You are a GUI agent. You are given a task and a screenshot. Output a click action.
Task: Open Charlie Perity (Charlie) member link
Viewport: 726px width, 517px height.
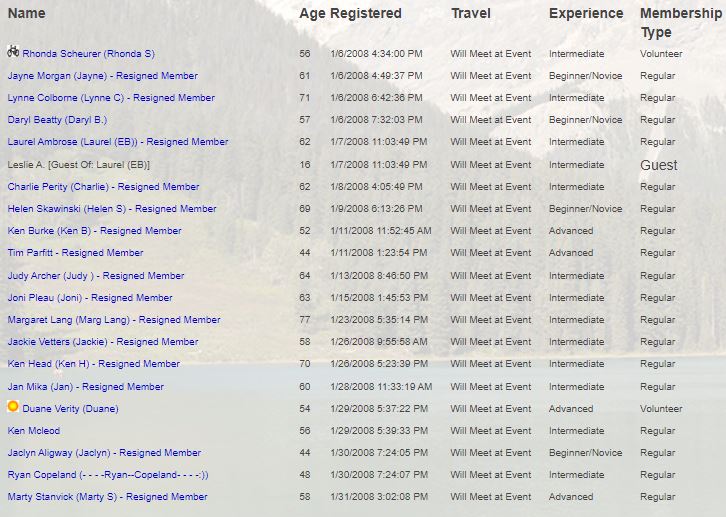point(103,187)
